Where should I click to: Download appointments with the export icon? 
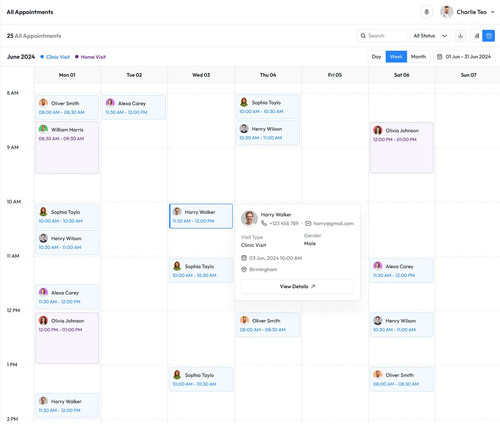(x=460, y=36)
